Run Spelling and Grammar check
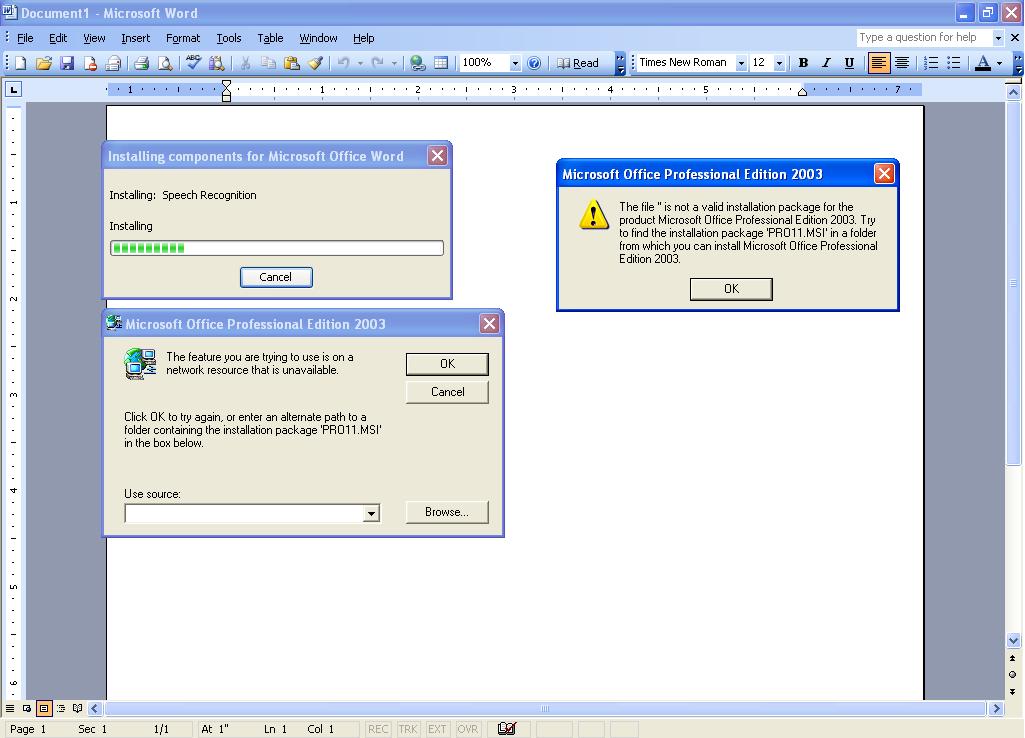1025x738 pixels. [x=193, y=63]
